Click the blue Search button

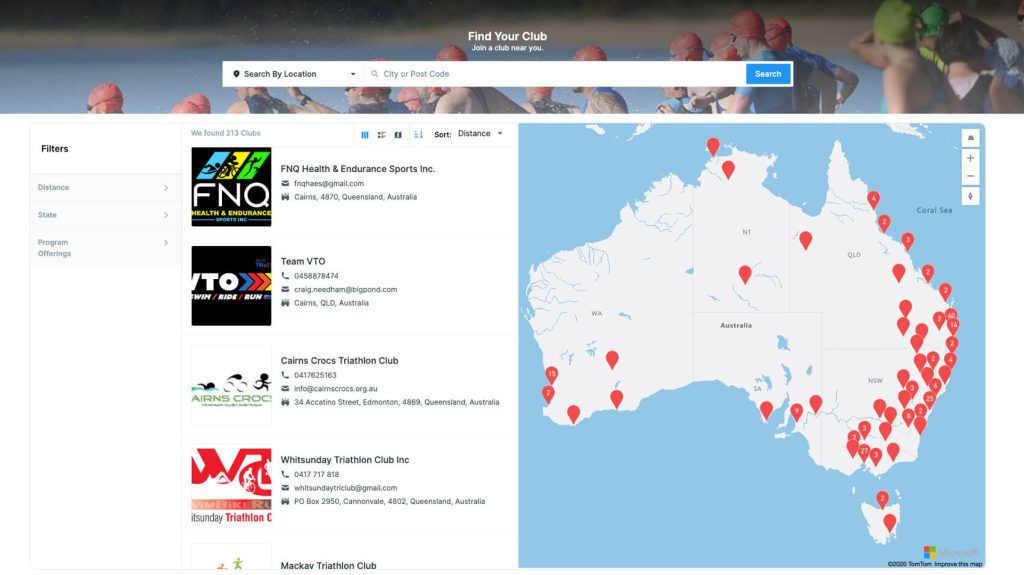coord(768,74)
